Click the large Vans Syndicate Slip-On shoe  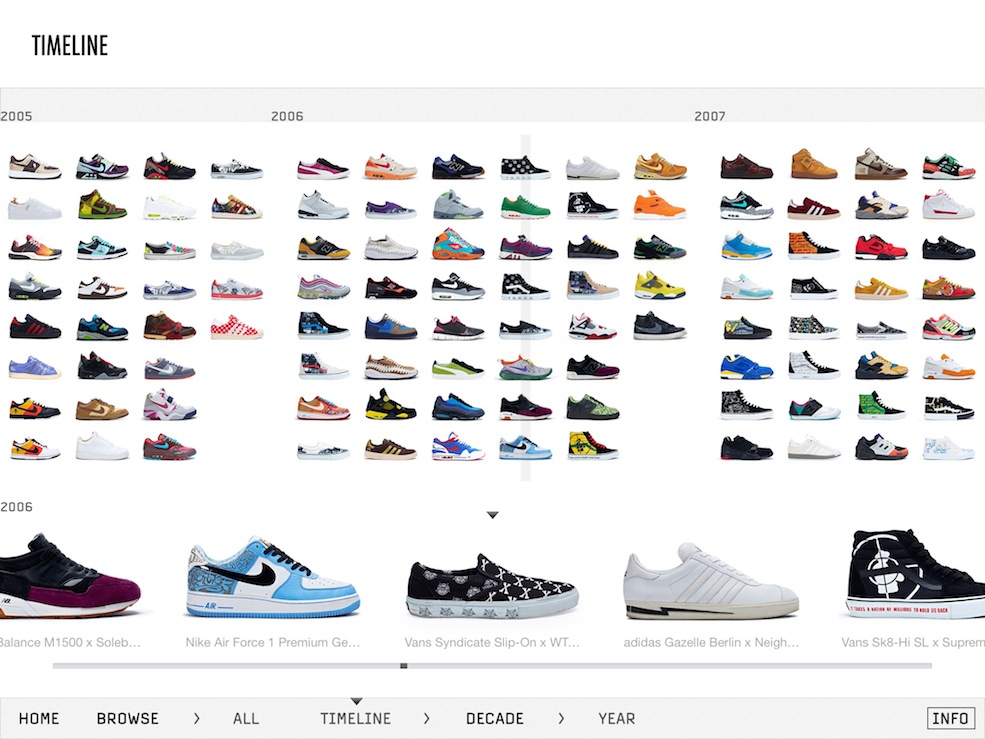click(491, 586)
